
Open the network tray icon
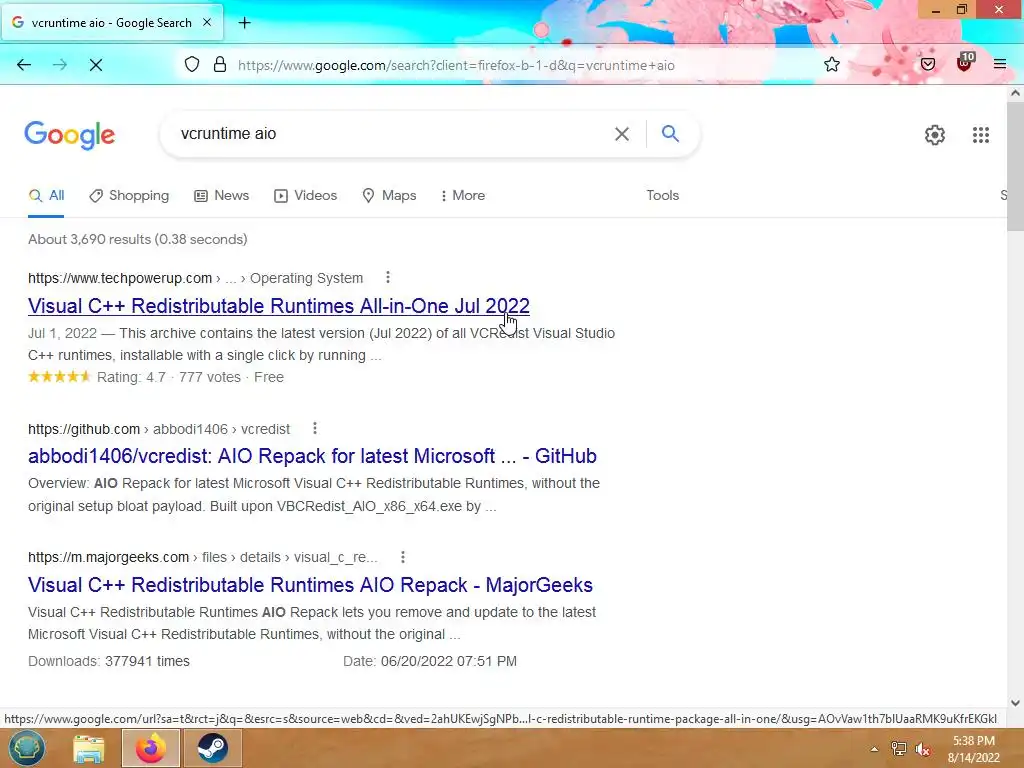point(899,749)
